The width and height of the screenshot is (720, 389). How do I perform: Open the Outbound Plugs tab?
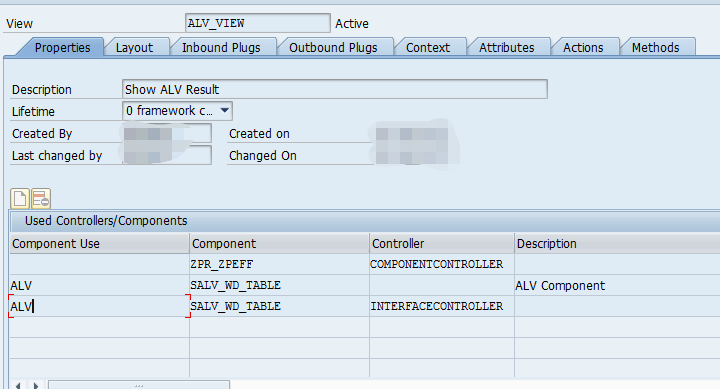[x=333, y=47]
